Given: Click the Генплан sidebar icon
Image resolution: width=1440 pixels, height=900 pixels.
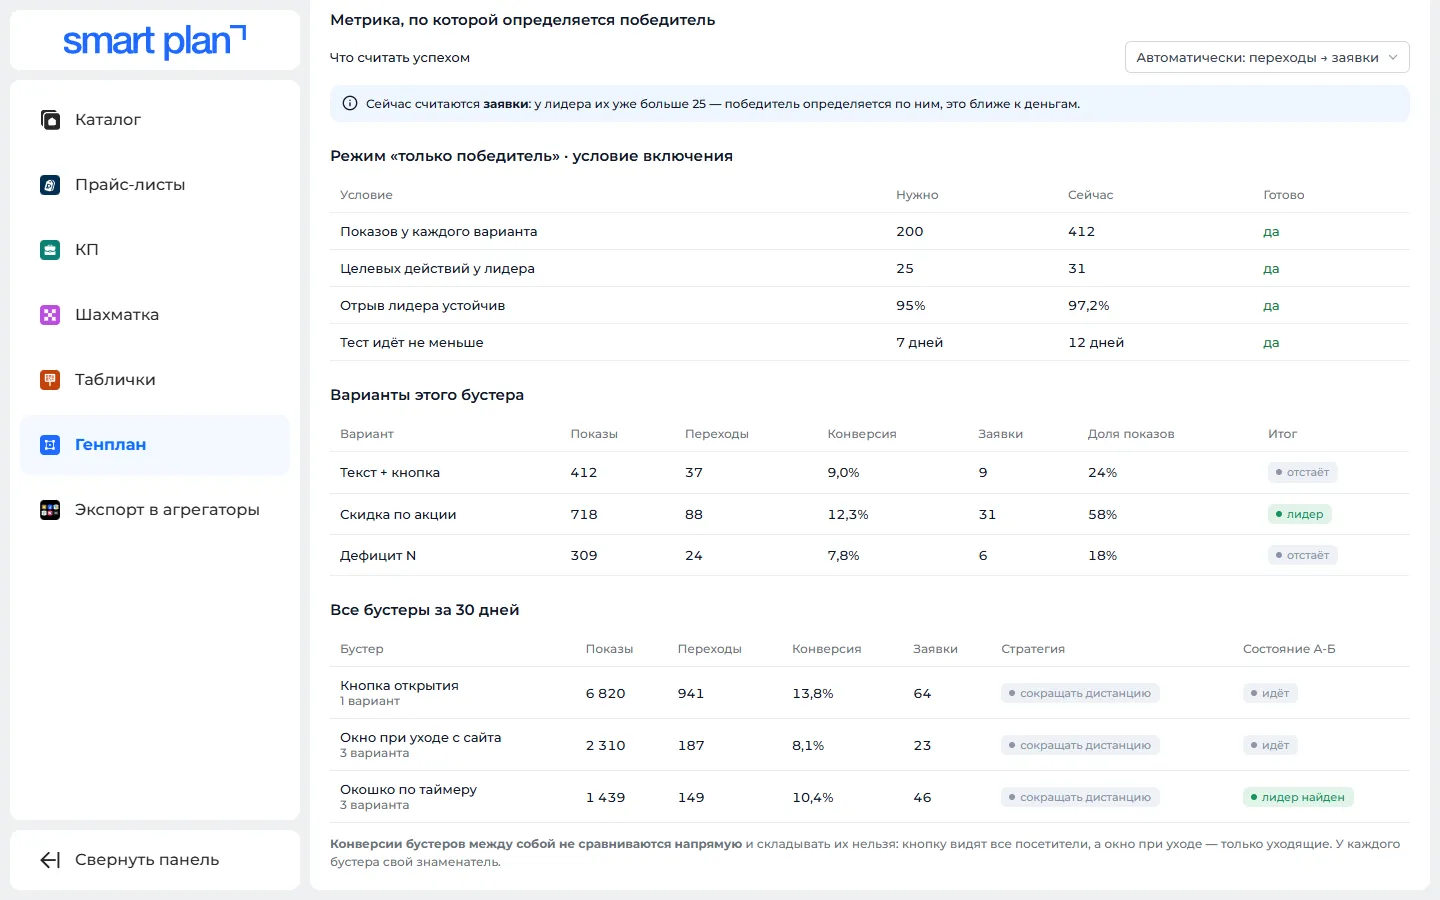Looking at the screenshot, I should point(50,445).
